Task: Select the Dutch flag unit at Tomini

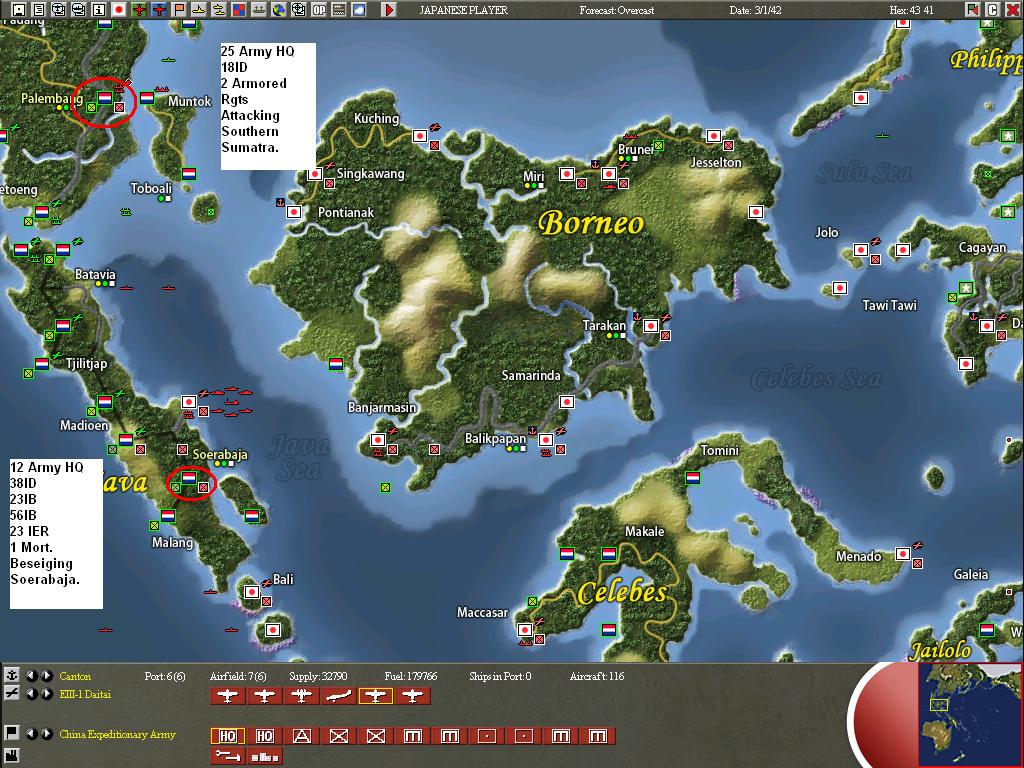Action: (693, 478)
